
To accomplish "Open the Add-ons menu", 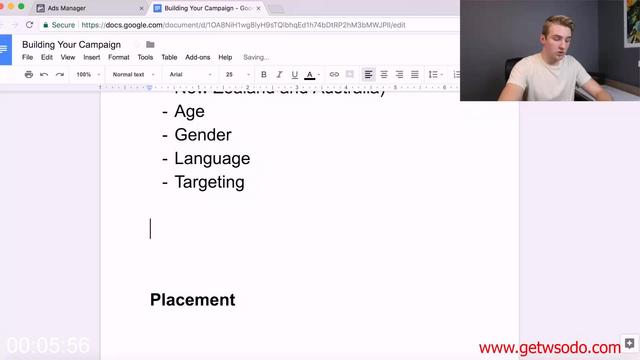I will click(198, 57).
